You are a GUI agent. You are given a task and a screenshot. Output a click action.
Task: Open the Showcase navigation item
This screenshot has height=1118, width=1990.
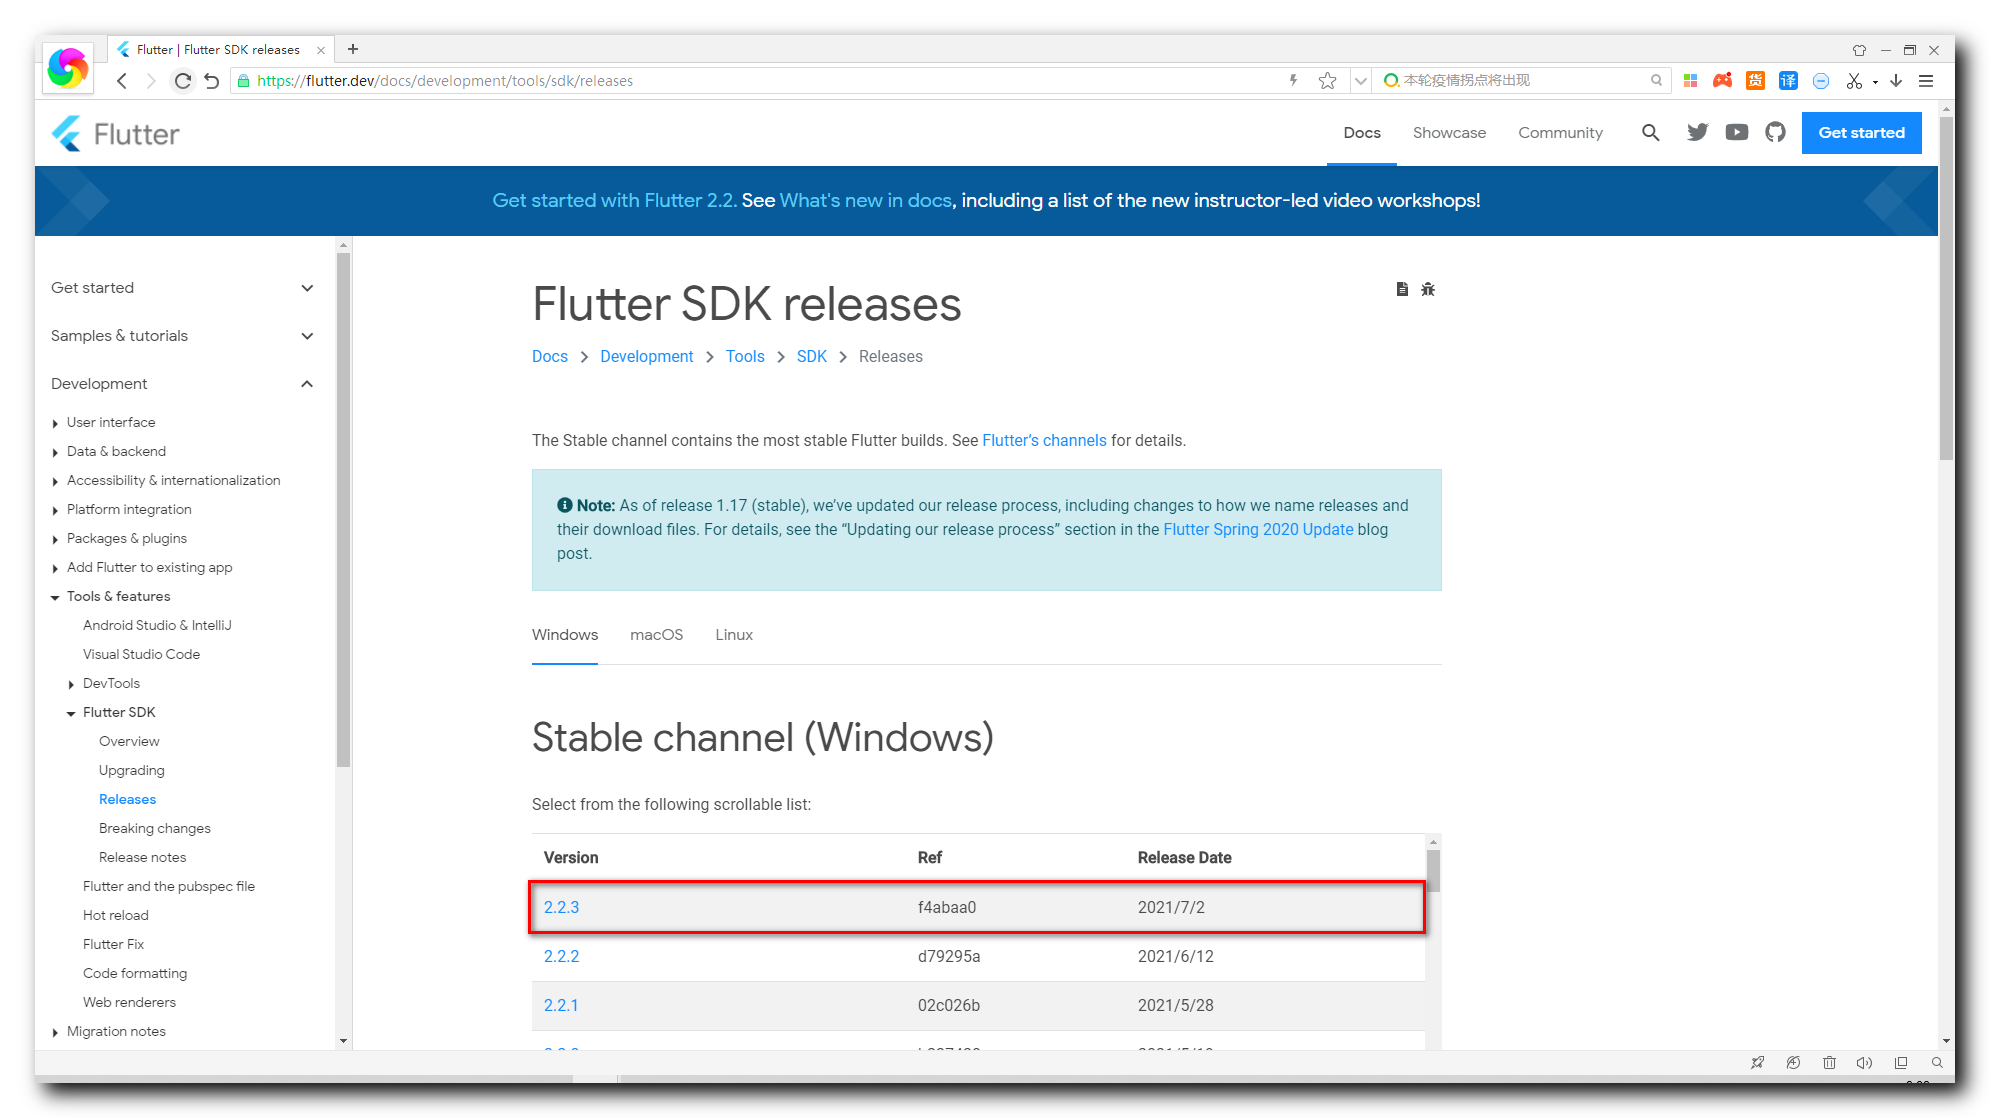1449,133
